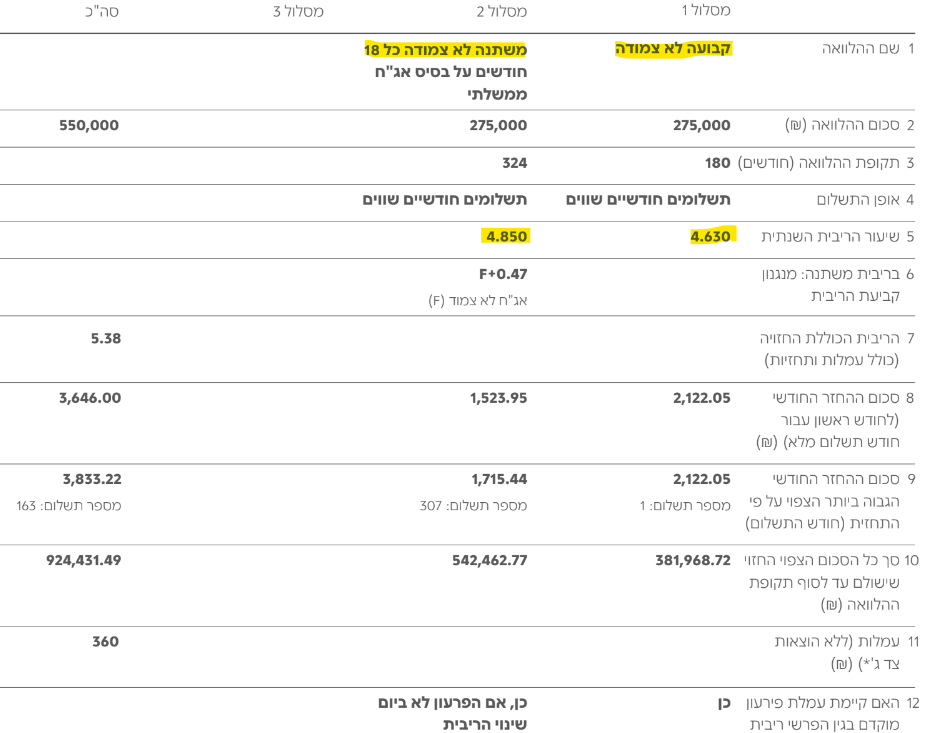
Task: Click the מסלול 3 column header
Action: [298, 11]
